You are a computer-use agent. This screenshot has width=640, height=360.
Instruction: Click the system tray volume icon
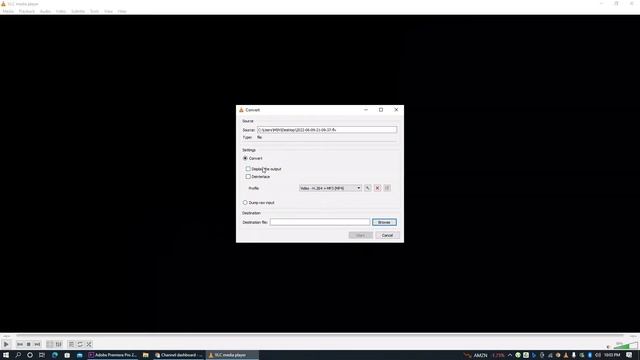[598, 355]
